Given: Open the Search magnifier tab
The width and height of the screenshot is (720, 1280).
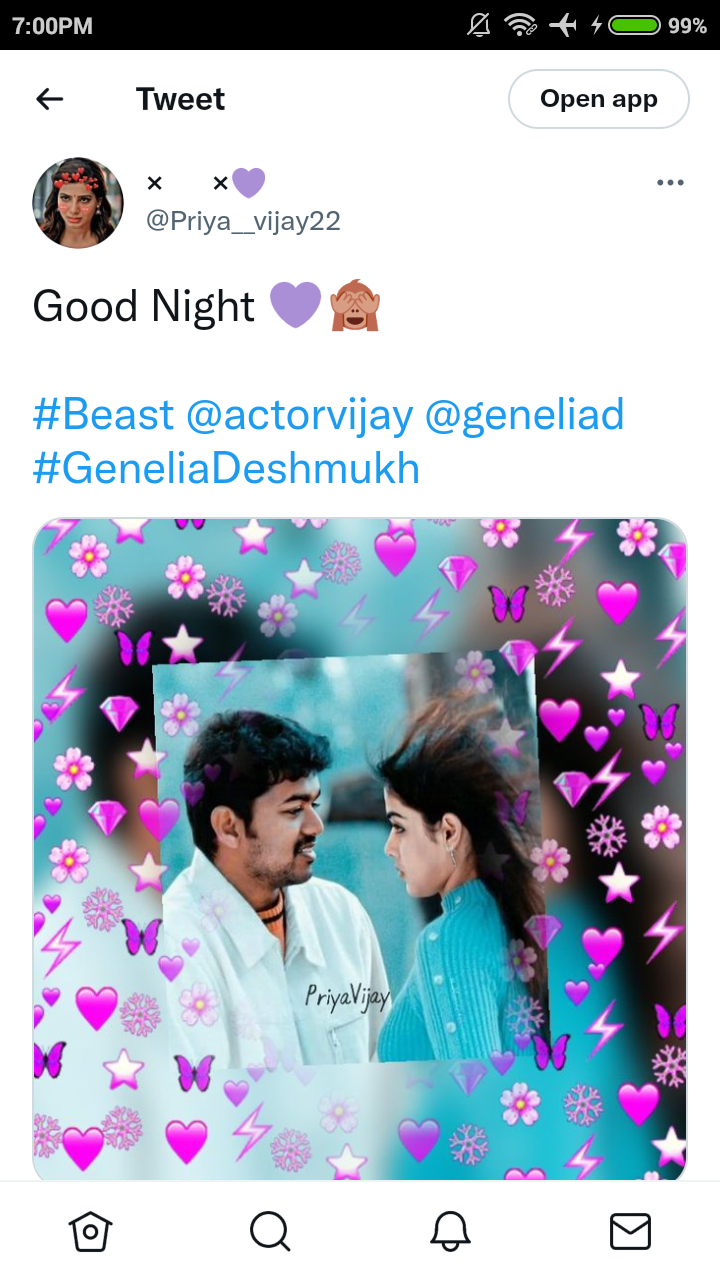Looking at the screenshot, I should pos(270,1231).
